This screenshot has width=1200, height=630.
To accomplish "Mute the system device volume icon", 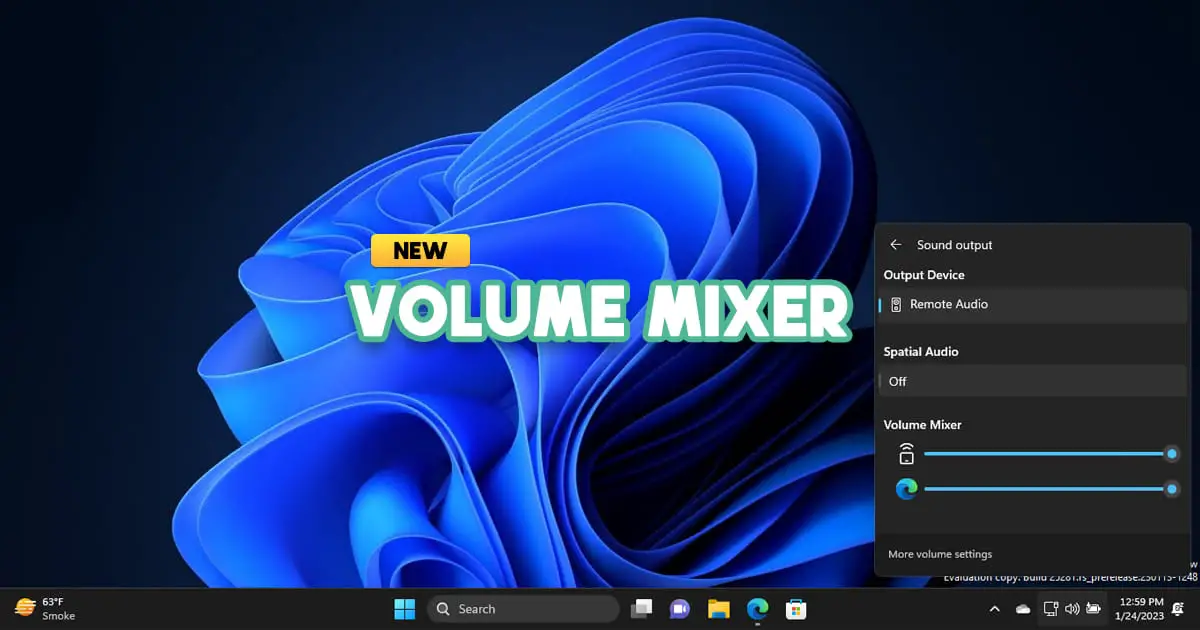I will coord(906,454).
